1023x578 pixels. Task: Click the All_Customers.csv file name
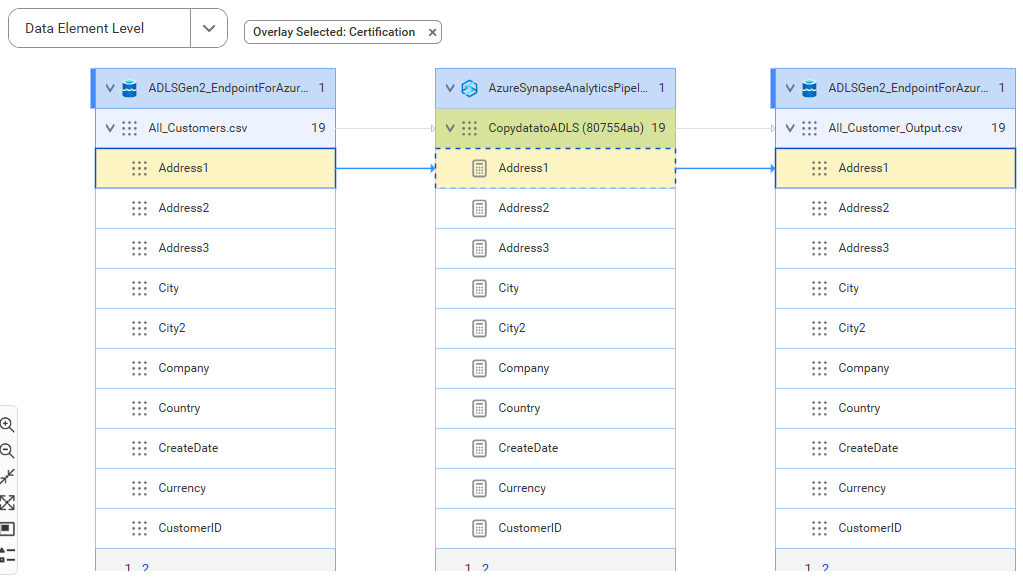(198, 129)
